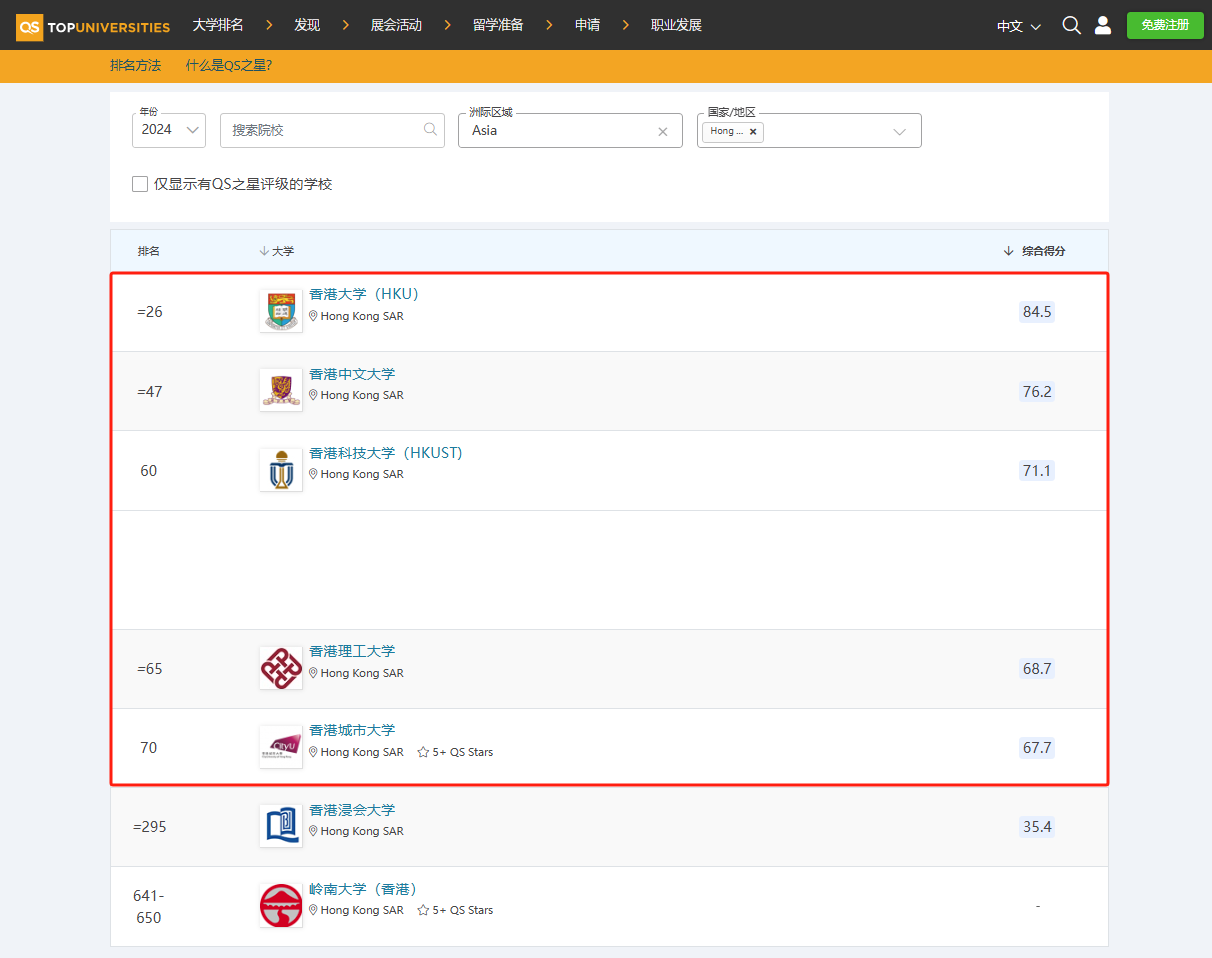Open the 香港浸会大学 link

[x=352, y=810]
